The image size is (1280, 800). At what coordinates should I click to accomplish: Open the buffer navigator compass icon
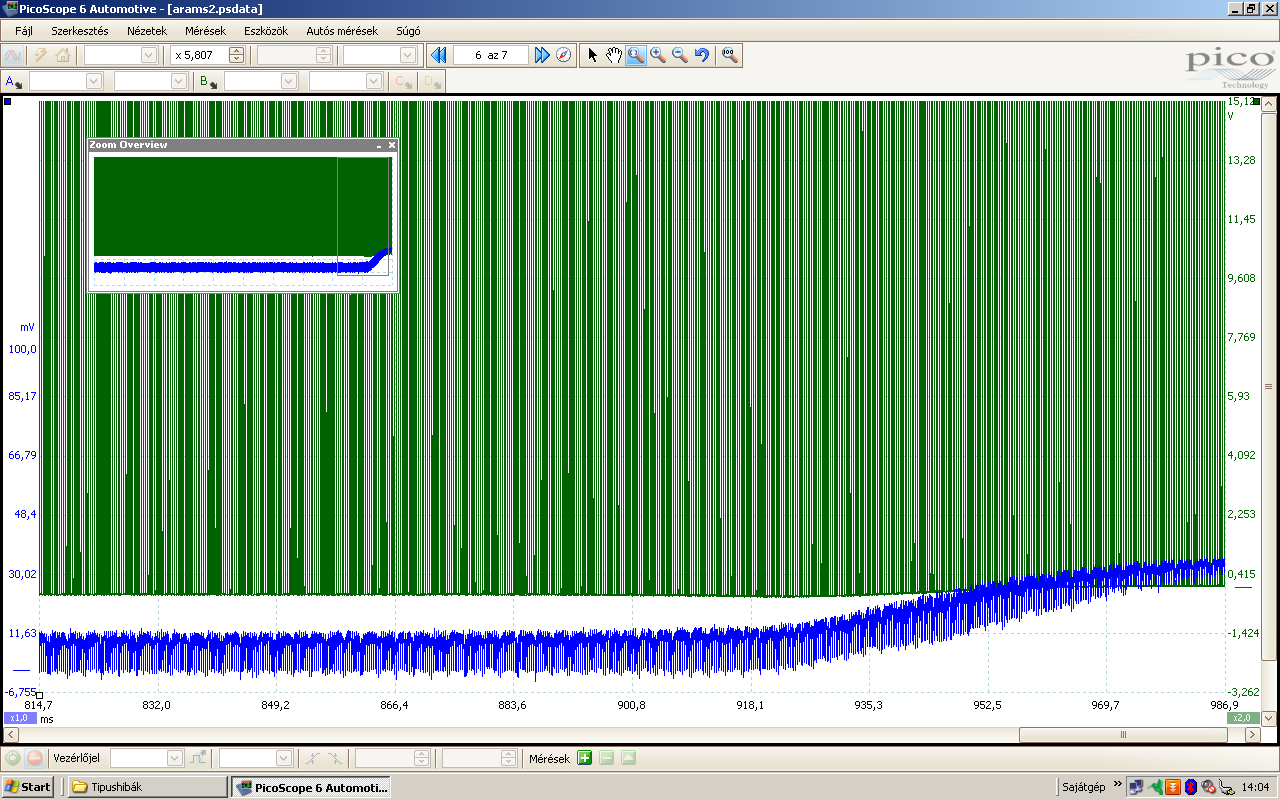(564, 56)
